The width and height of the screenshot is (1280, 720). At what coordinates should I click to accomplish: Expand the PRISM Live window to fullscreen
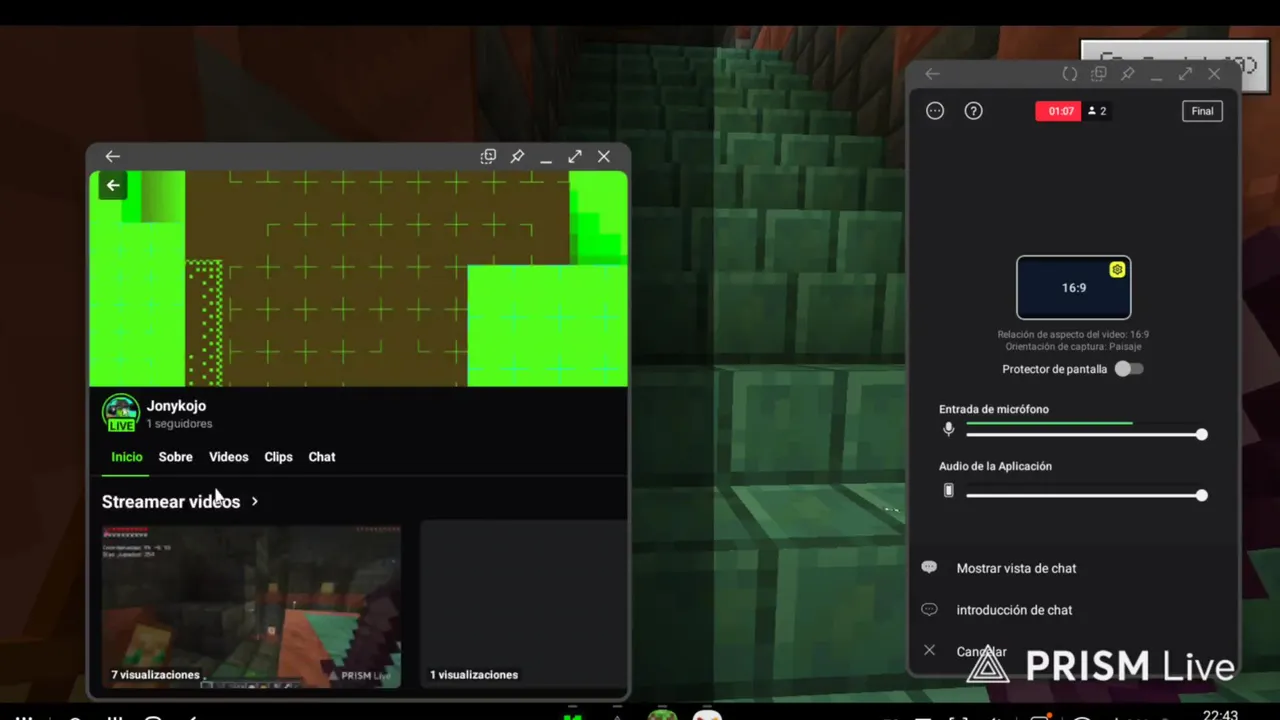tap(1185, 74)
